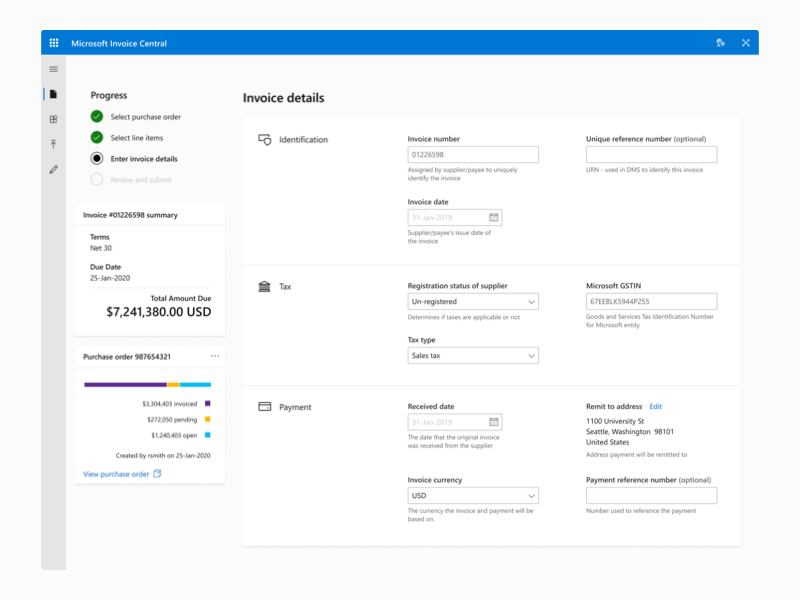Click the blue open progress bar segment
Viewport: 800px width, 600px height.
[195, 385]
